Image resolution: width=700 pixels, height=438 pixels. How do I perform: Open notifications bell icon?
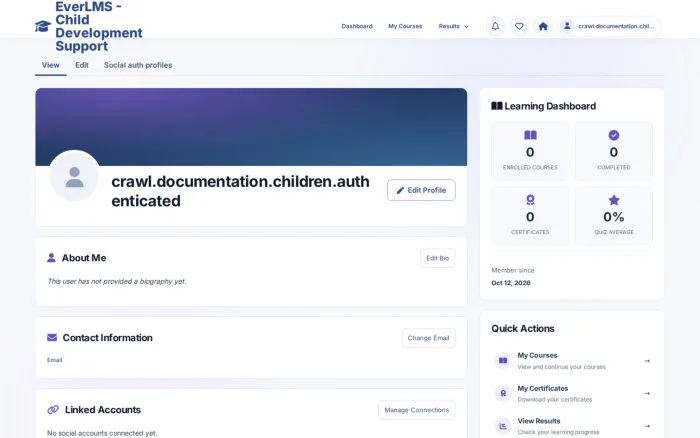[x=495, y=26]
